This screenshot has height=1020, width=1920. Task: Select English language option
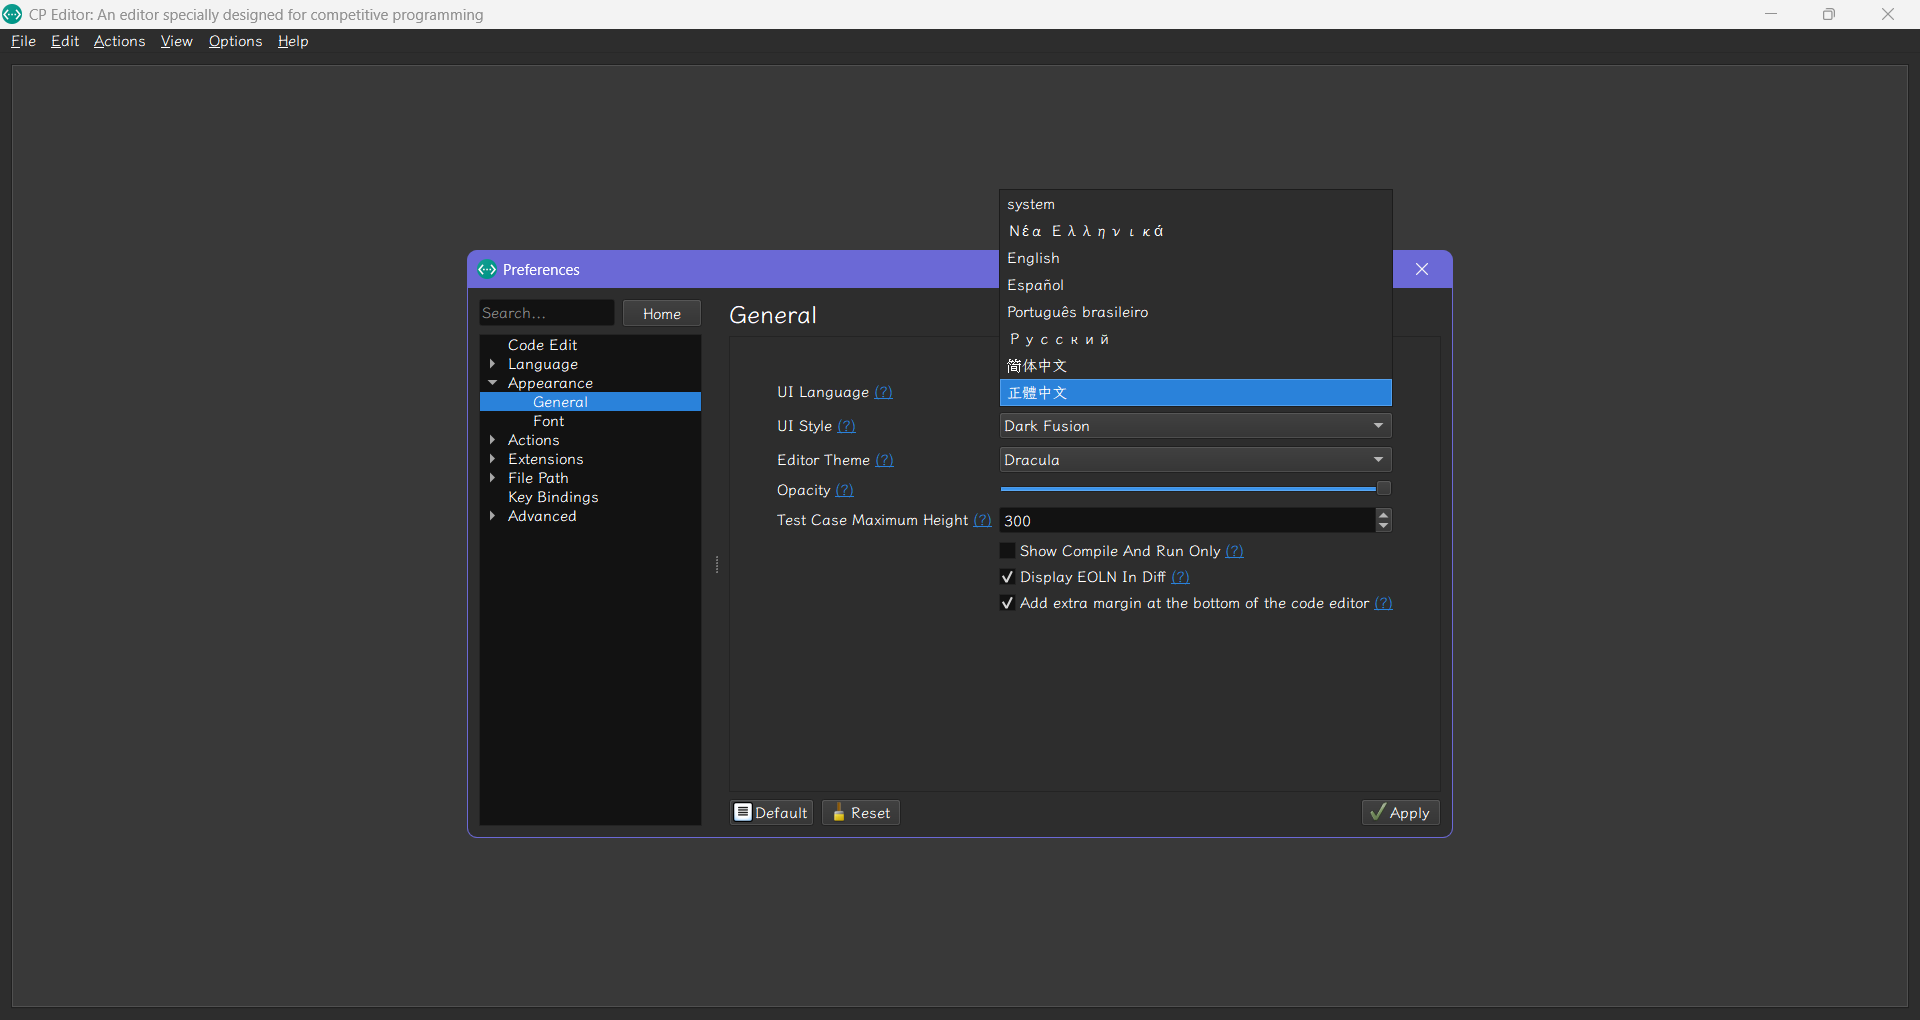pos(1196,258)
